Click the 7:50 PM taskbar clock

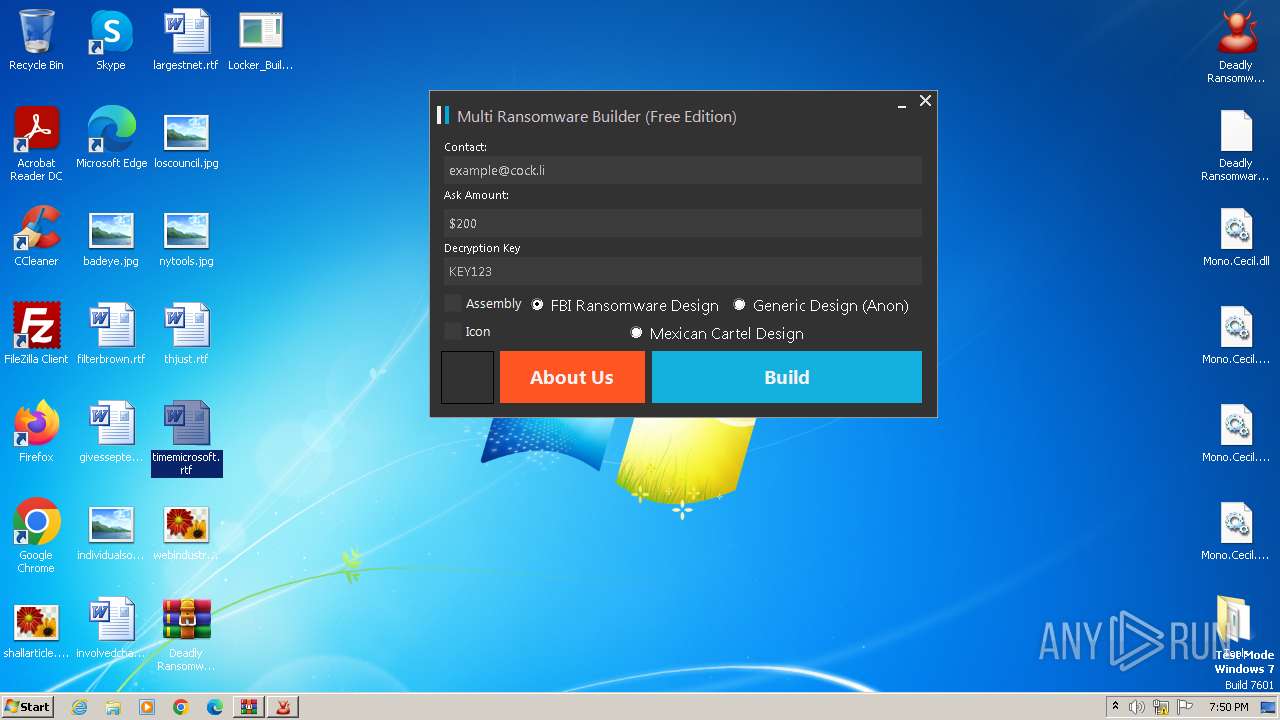(x=1228, y=707)
